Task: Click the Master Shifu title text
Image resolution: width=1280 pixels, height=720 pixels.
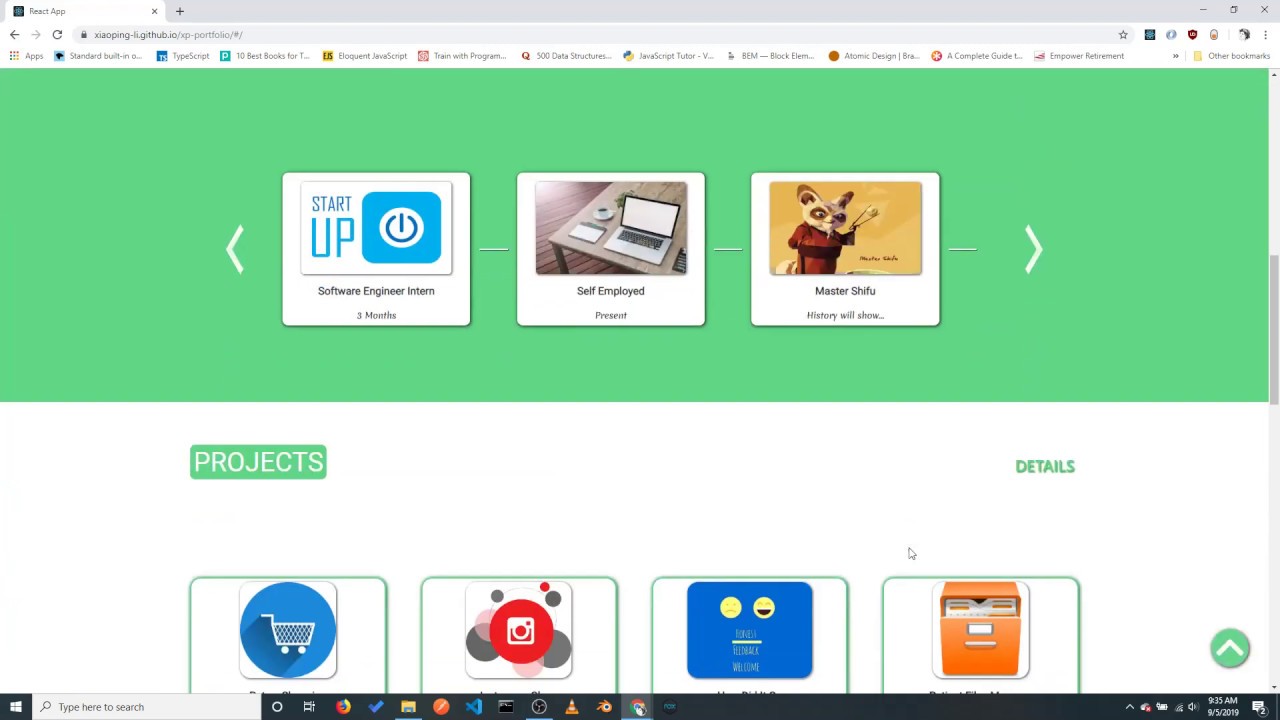Action: pos(845,291)
